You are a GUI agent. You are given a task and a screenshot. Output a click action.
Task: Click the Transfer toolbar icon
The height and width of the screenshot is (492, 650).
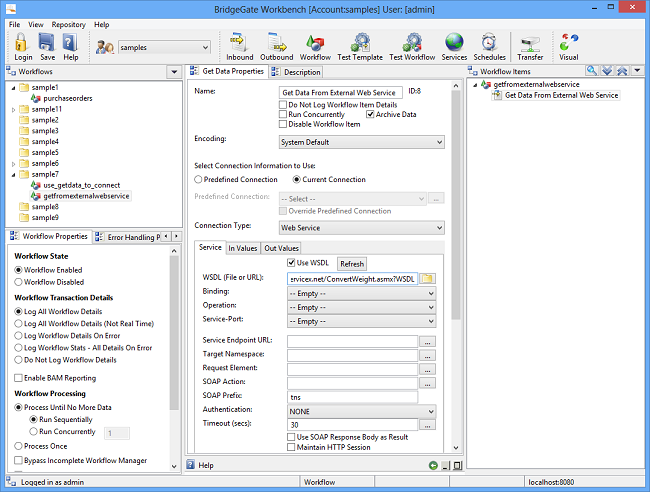tap(530, 46)
